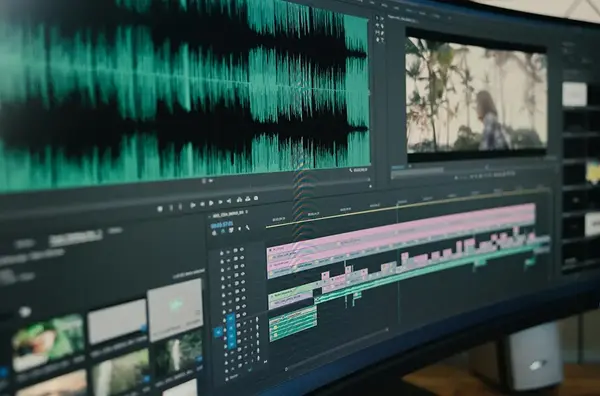Toggle the green Snap magnet in timeline
The image size is (600, 396).
(223, 231)
